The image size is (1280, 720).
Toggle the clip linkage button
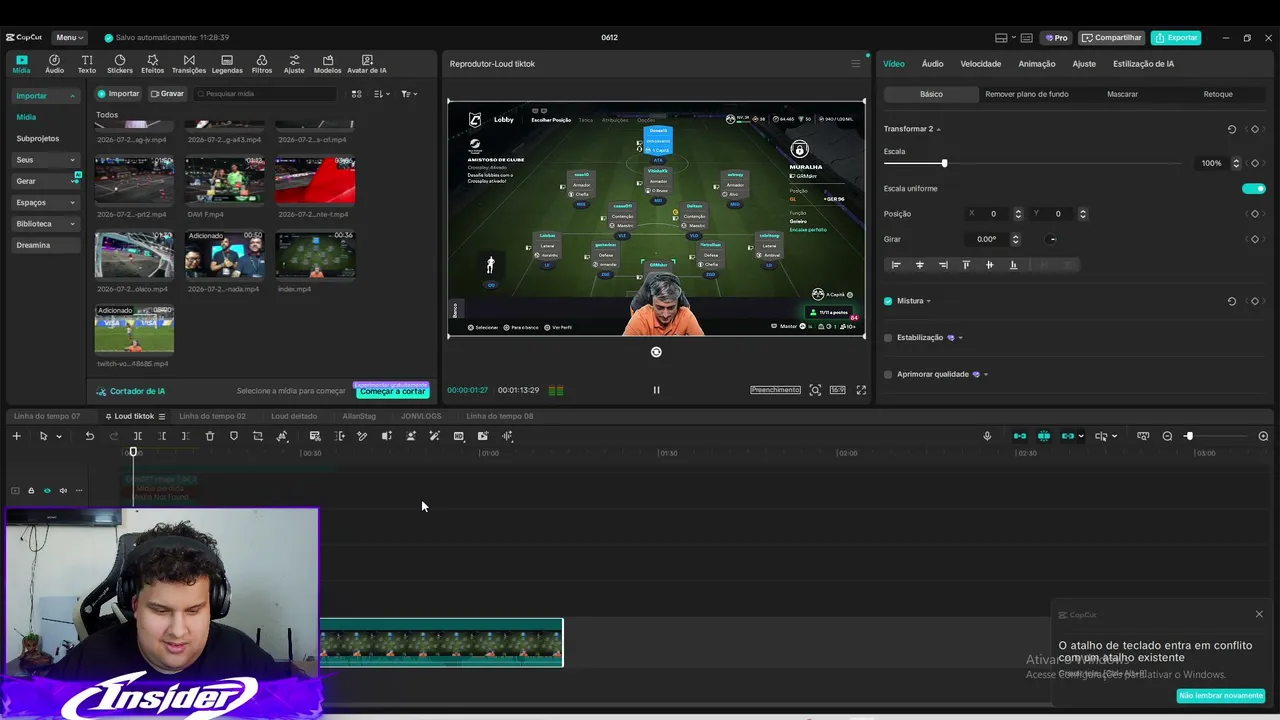coord(1068,436)
